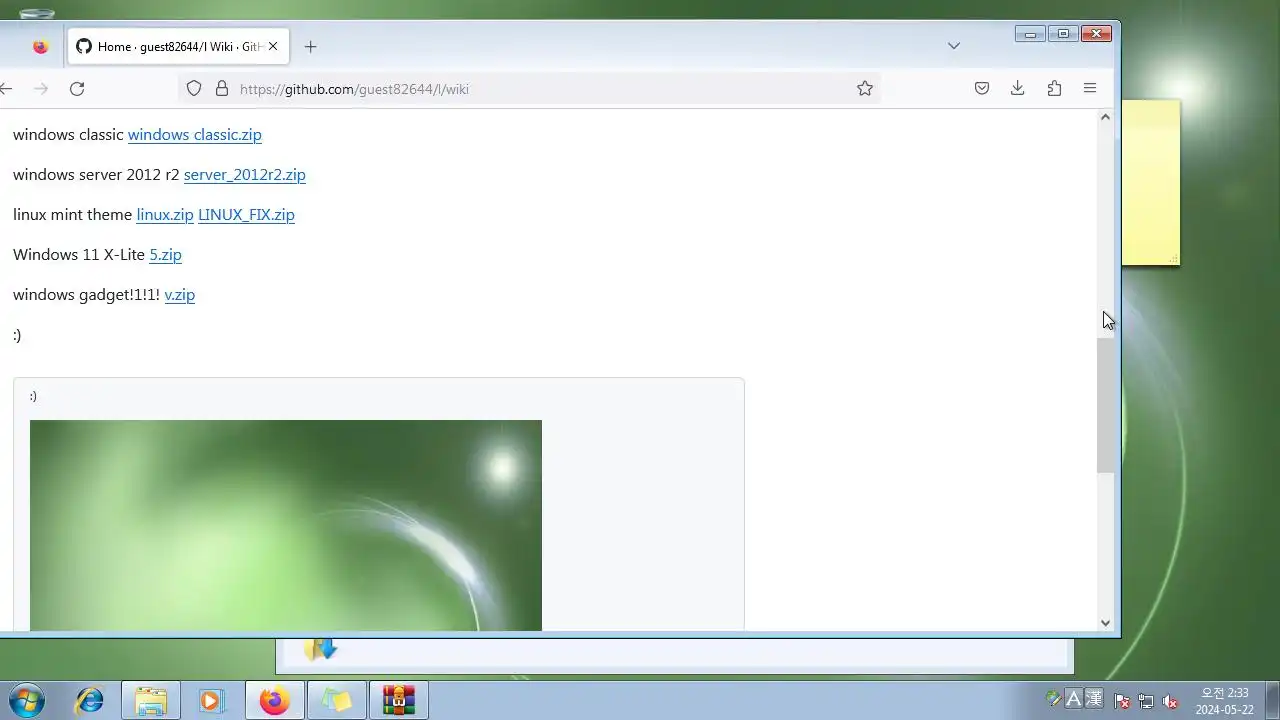
Task: Open the network connection tray icon
Action: tap(1146, 702)
